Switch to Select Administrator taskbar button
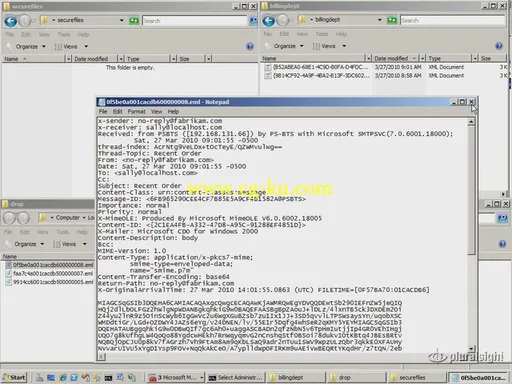The height and width of the screenshot is (384, 512). 236,377
